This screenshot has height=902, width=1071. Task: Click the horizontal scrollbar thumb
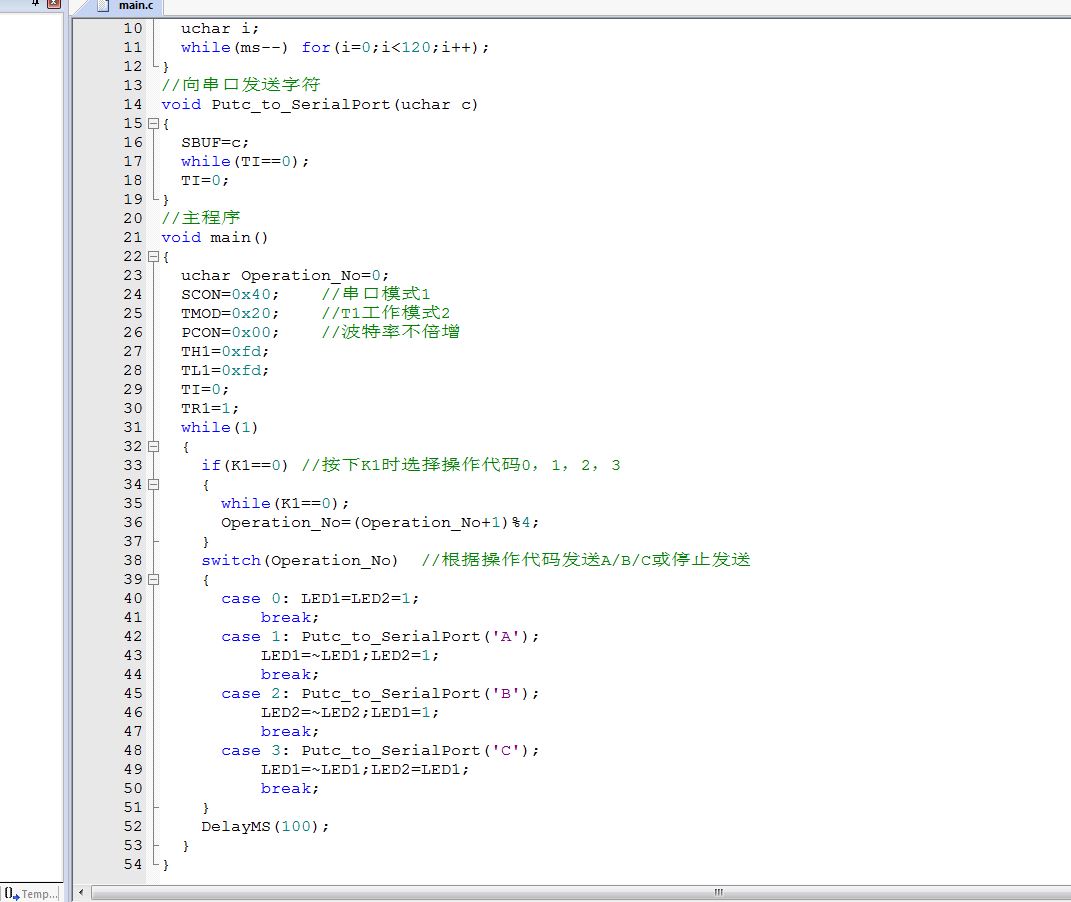717,892
